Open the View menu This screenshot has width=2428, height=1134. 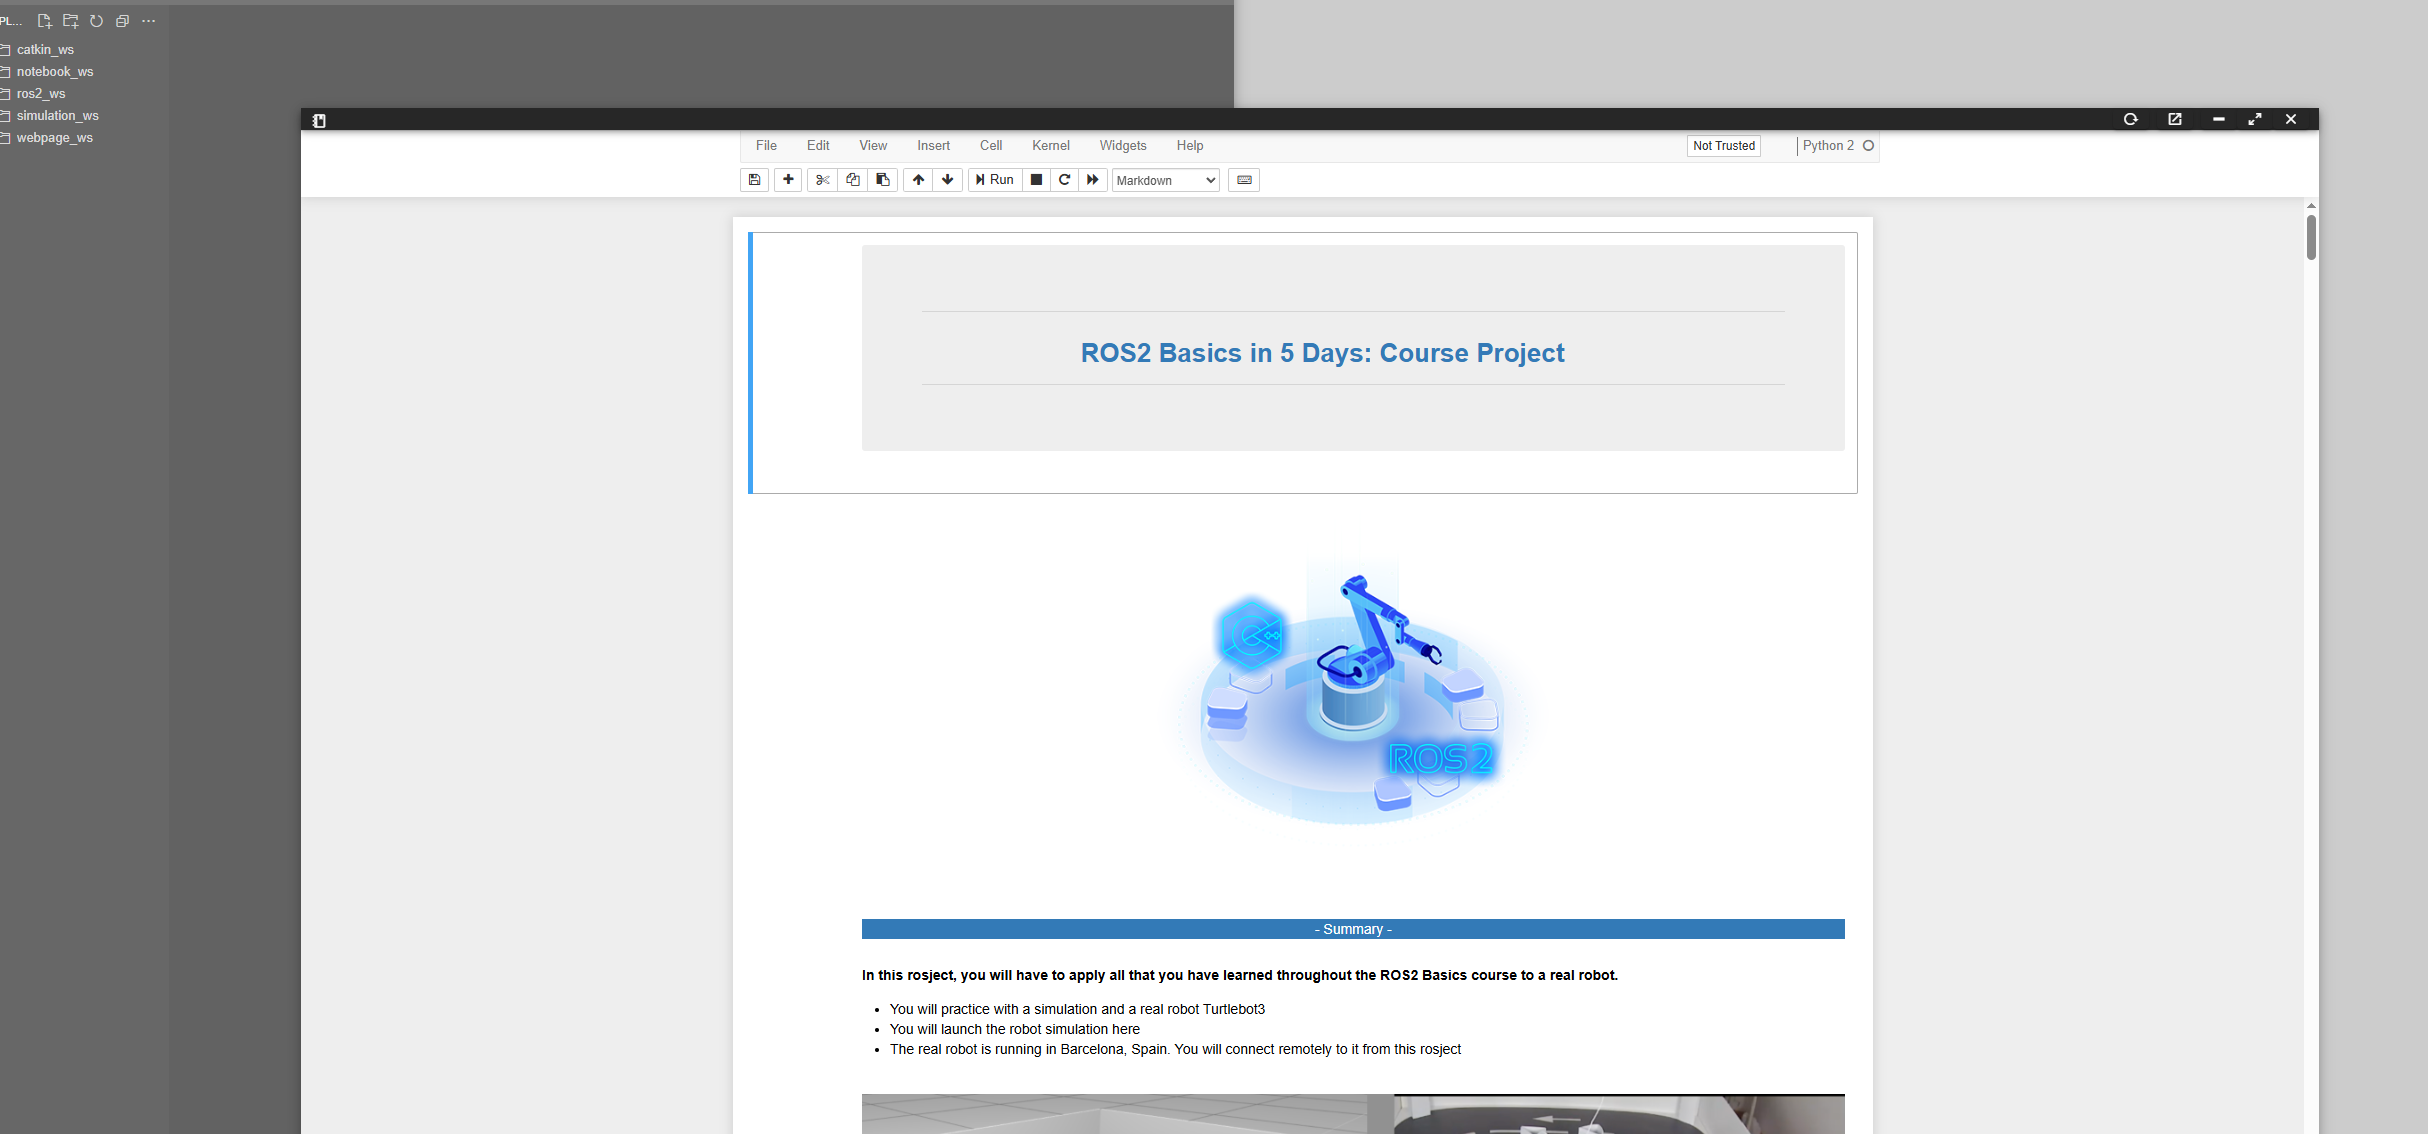(873, 146)
